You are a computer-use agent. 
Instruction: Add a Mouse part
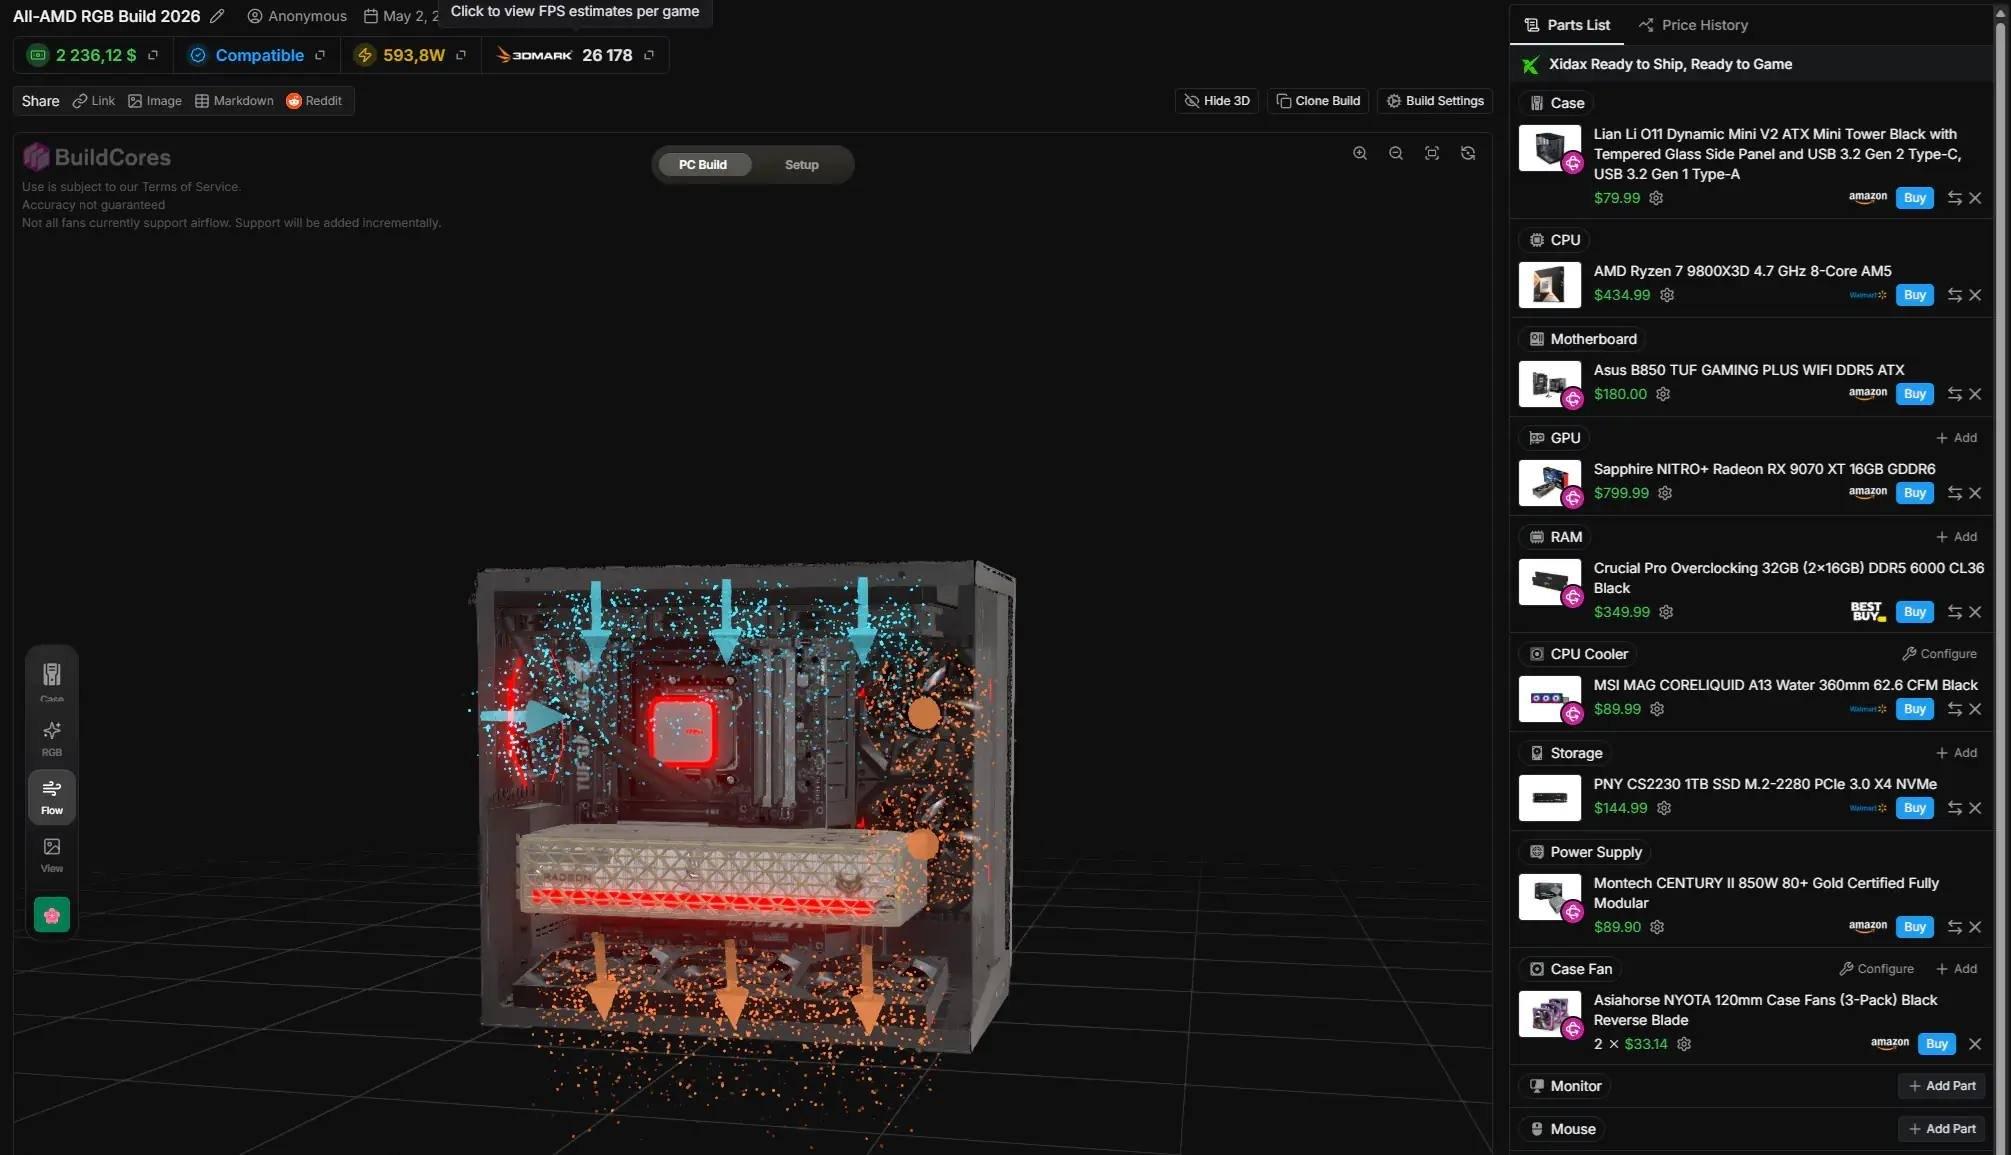tap(1942, 1129)
